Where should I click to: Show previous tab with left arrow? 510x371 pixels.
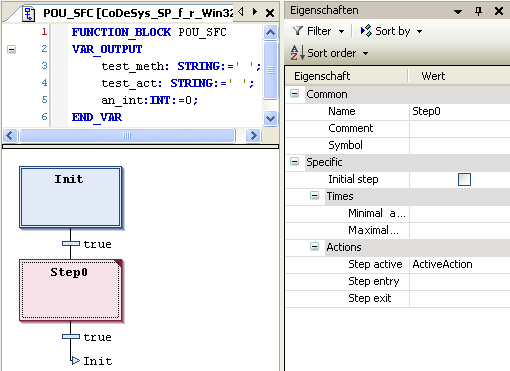tap(241, 12)
